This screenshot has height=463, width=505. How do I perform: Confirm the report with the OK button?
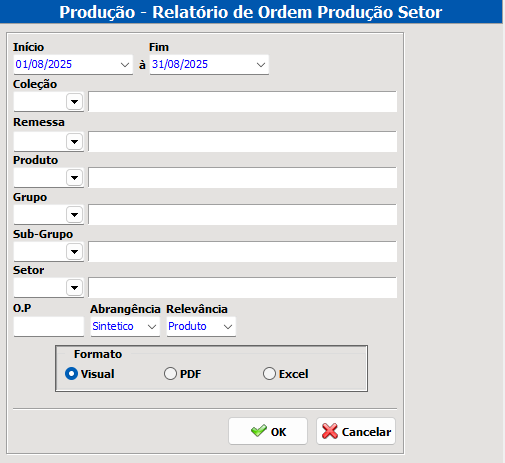point(268,431)
